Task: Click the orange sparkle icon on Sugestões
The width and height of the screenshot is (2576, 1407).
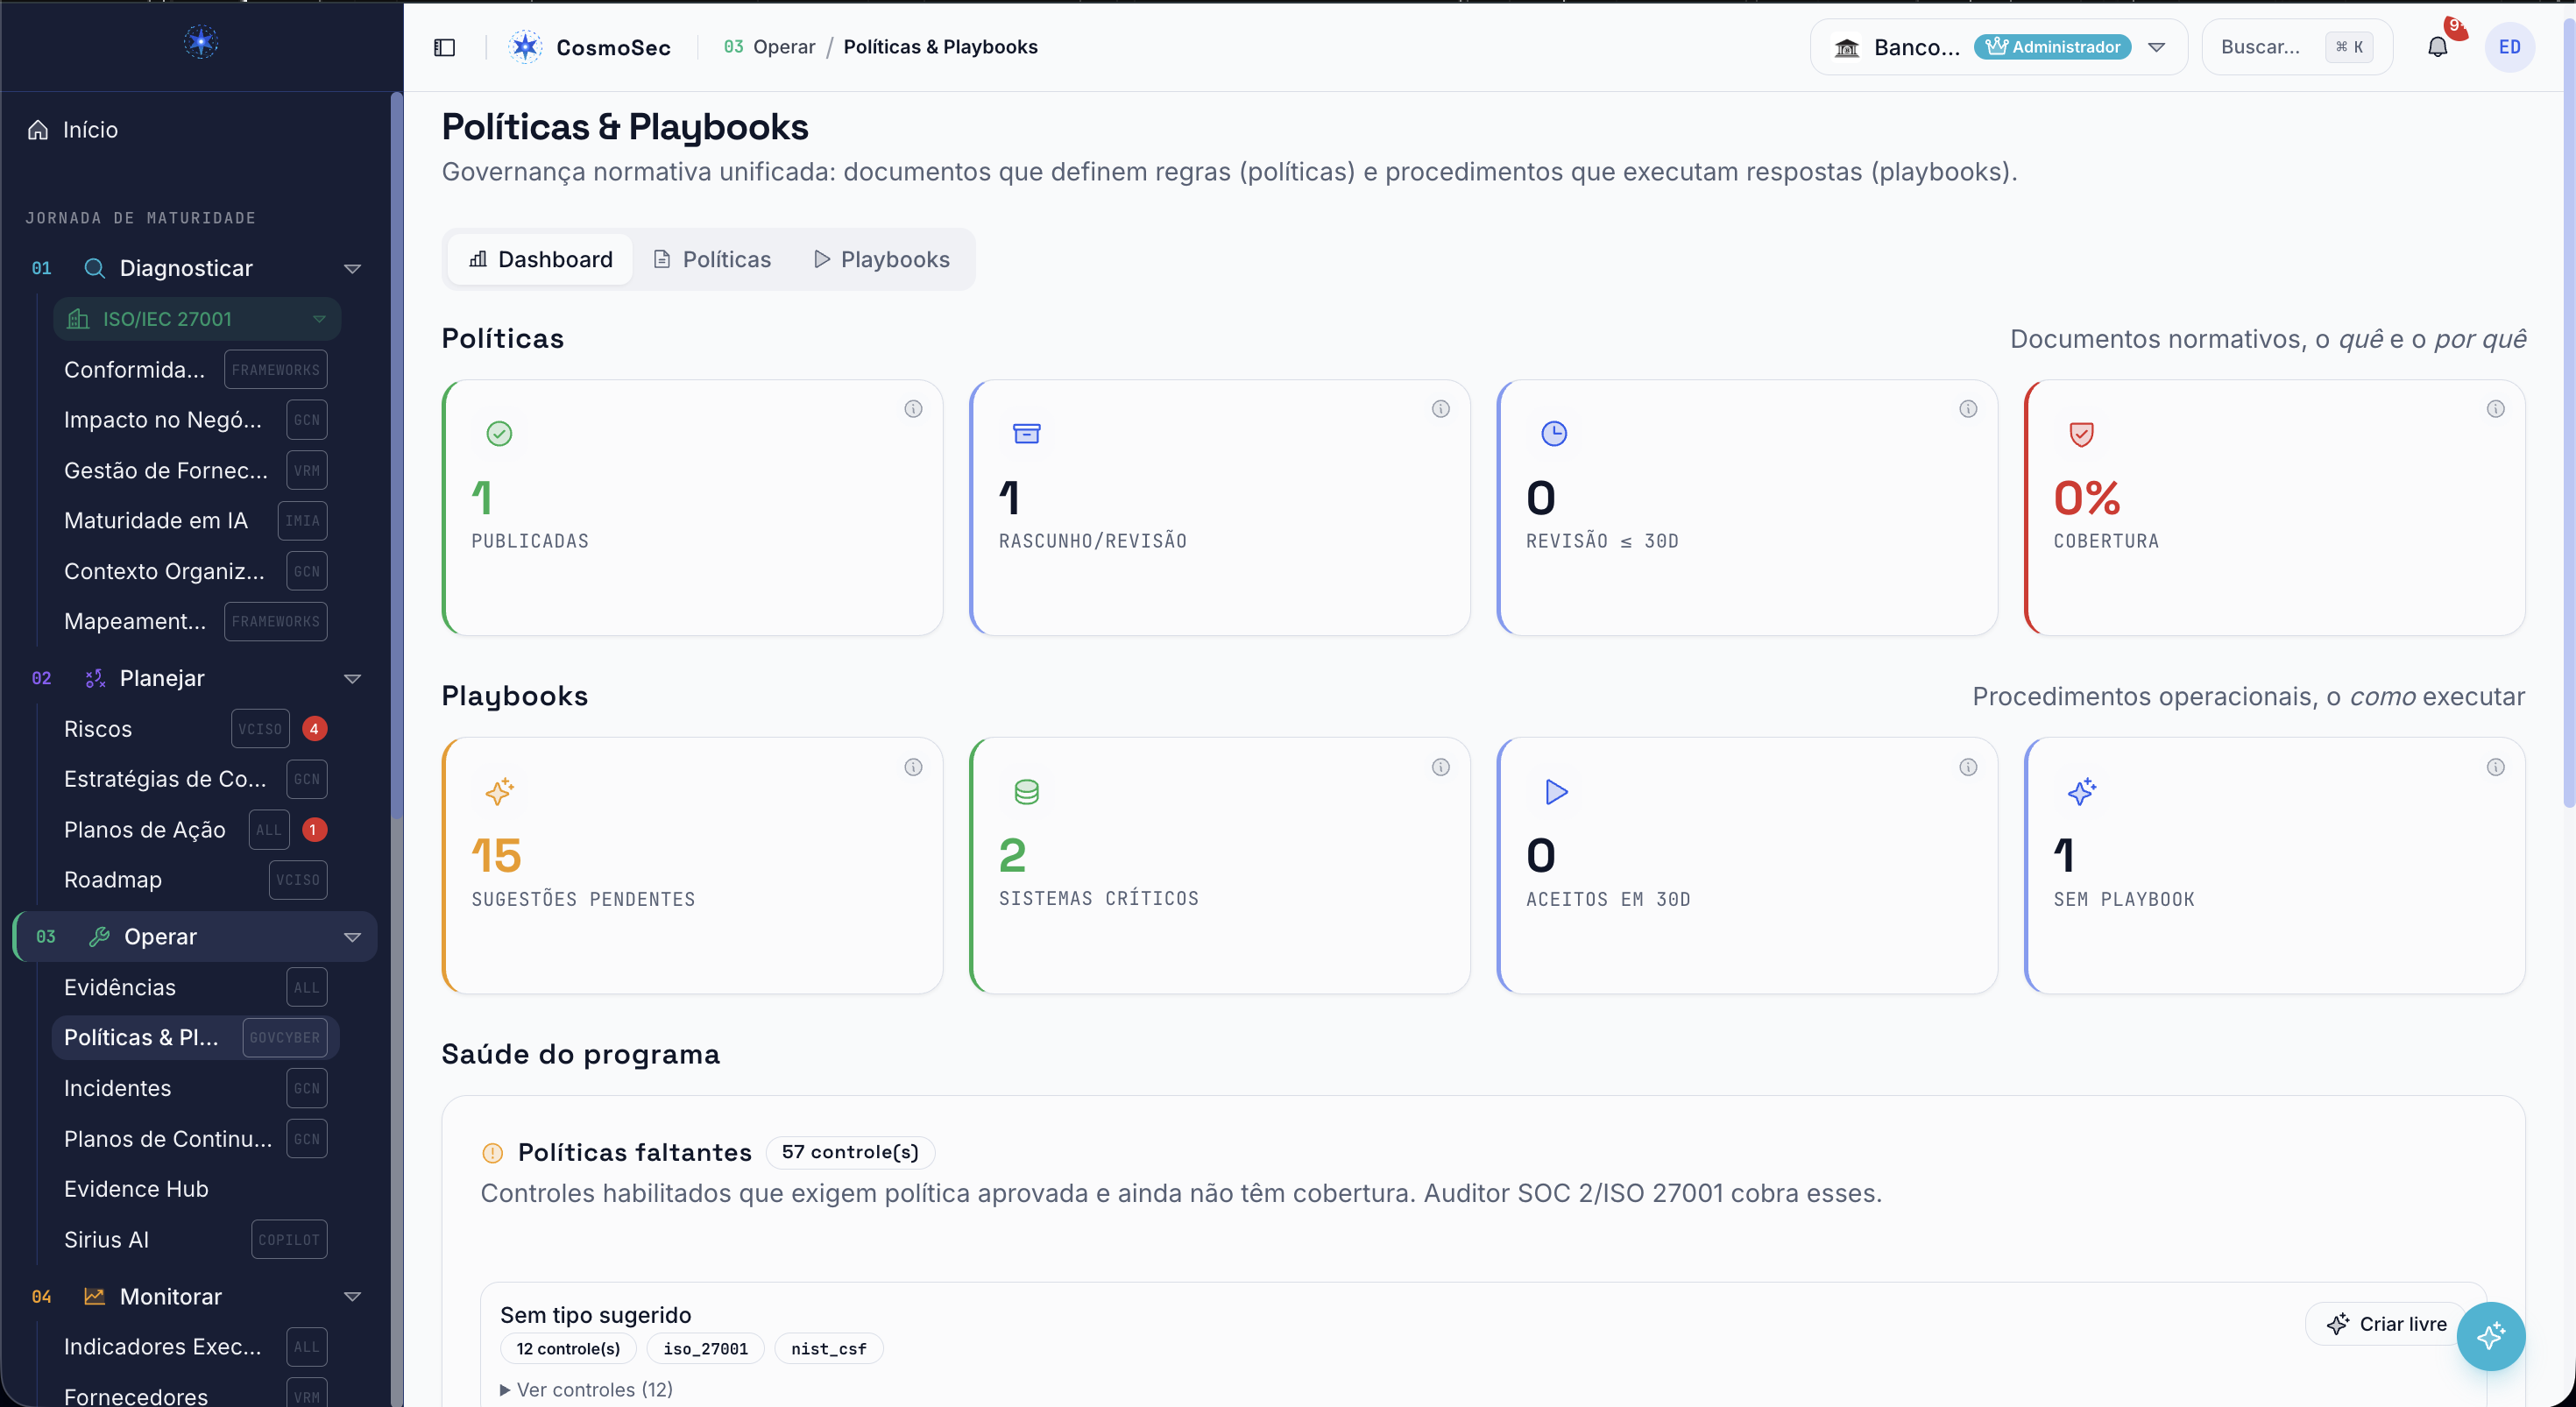Action: click(x=499, y=791)
